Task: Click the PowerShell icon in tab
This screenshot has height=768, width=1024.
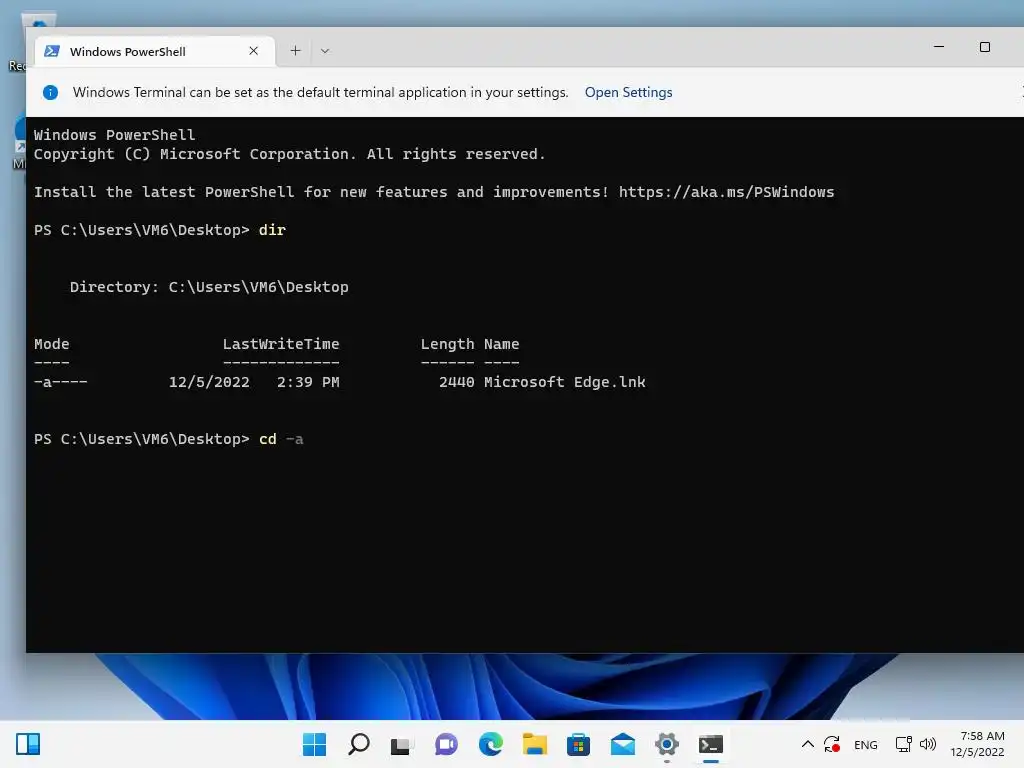Action: pyautogui.click(x=52, y=51)
